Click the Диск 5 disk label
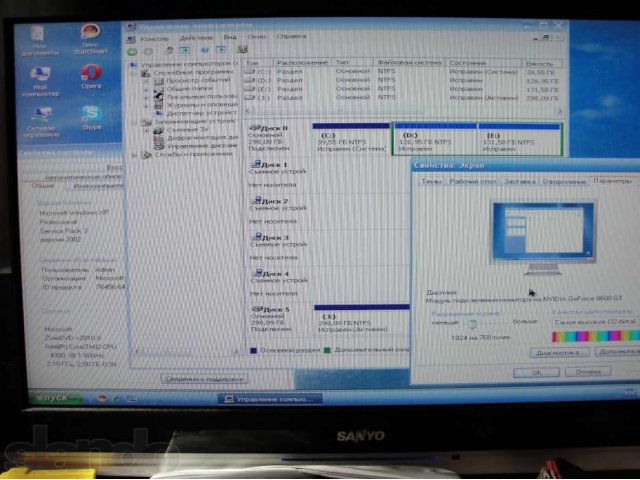The image size is (640, 480). (x=270, y=309)
